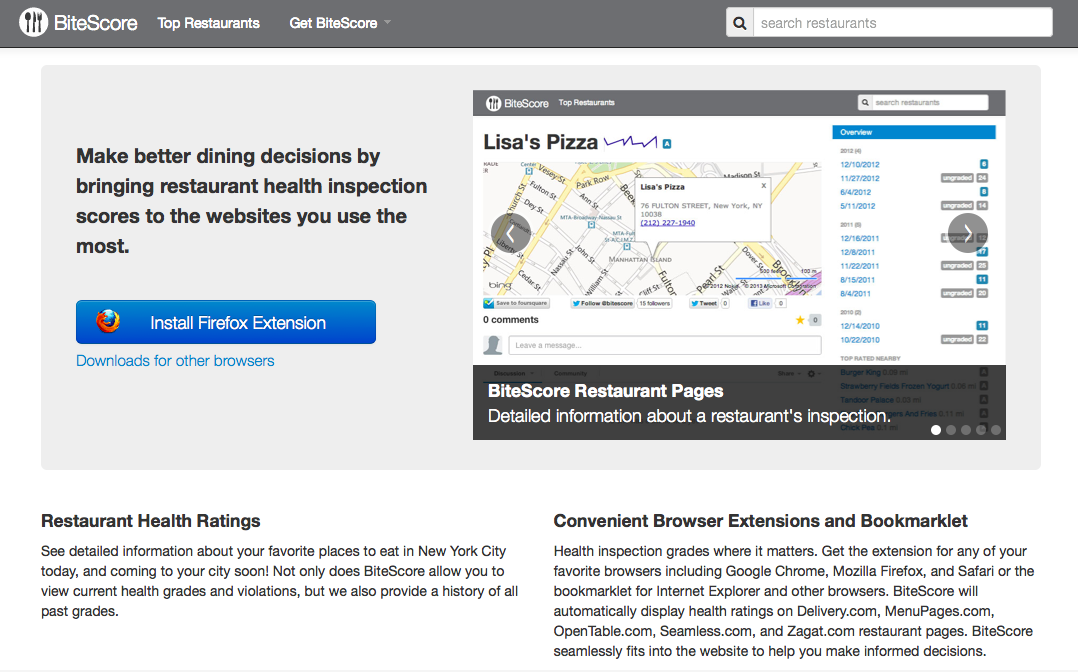Click the BiteScore Restaurant Pages slide caption
Image resolution: width=1078 pixels, height=672 pixels.
605,391
